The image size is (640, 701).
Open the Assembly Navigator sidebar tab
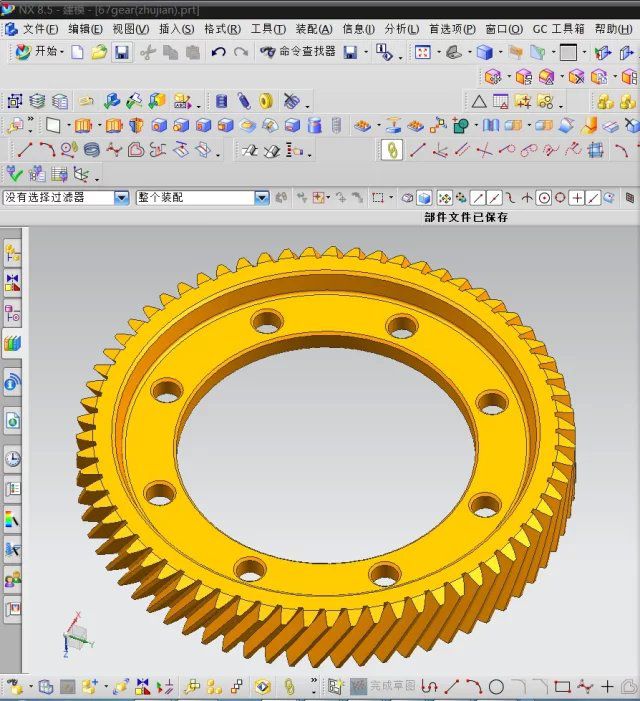coord(13,254)
